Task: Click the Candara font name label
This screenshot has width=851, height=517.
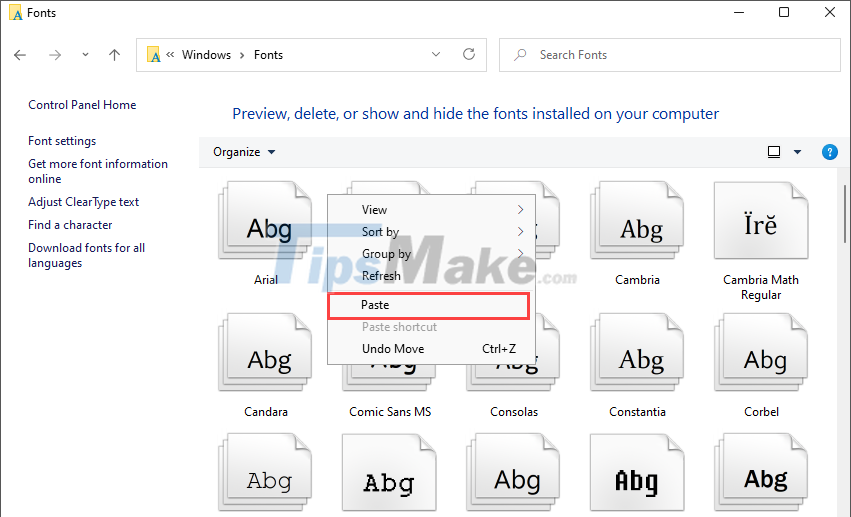Action: pos(266,412)
